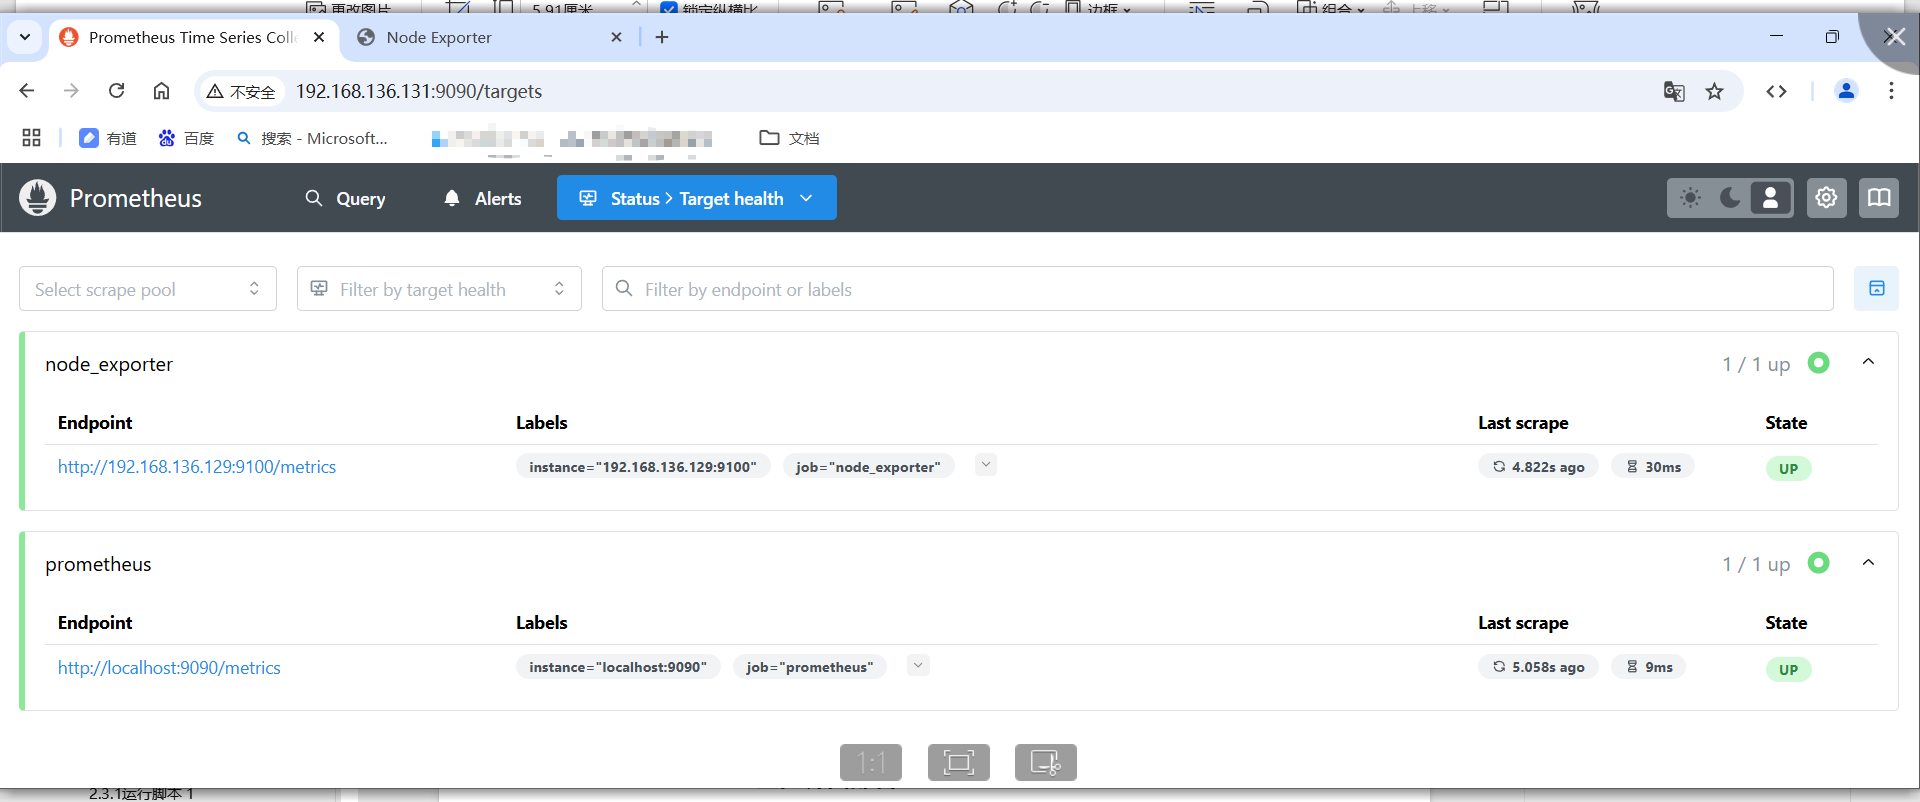This screenshot has width=1920, height=802.
Task: Click the address bar URL
Action: tap(419, 91)
